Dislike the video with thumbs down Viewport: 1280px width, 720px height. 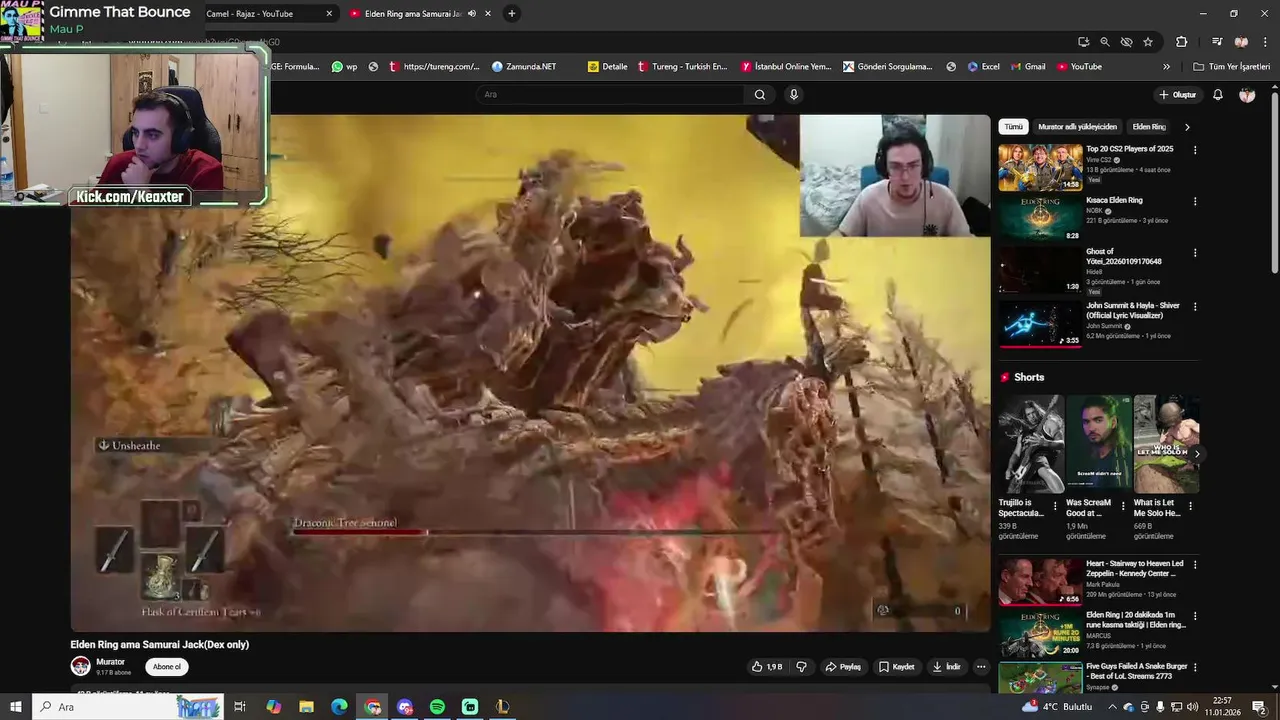[x=801, y=667]
